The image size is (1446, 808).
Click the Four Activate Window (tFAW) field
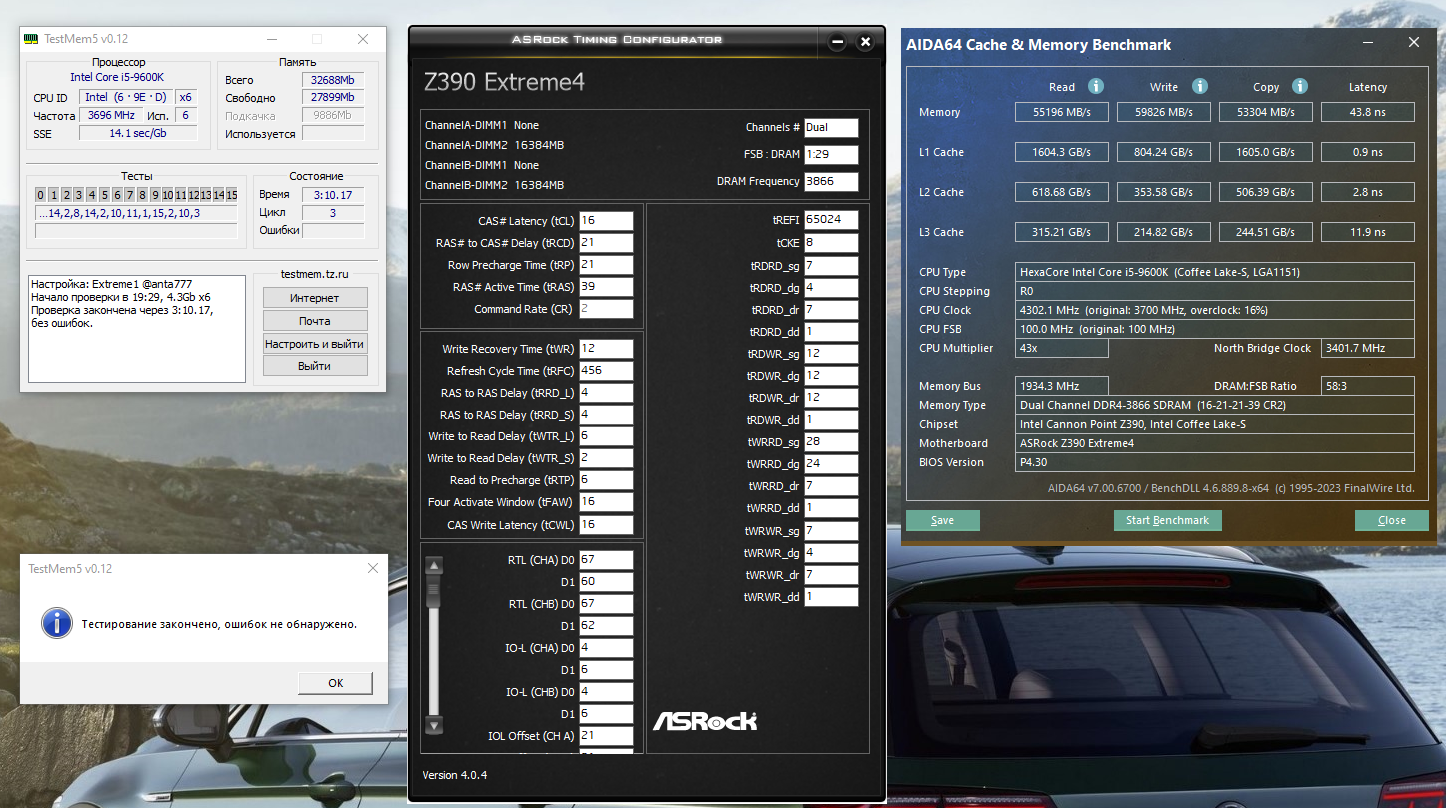click(x=606, y=502)
